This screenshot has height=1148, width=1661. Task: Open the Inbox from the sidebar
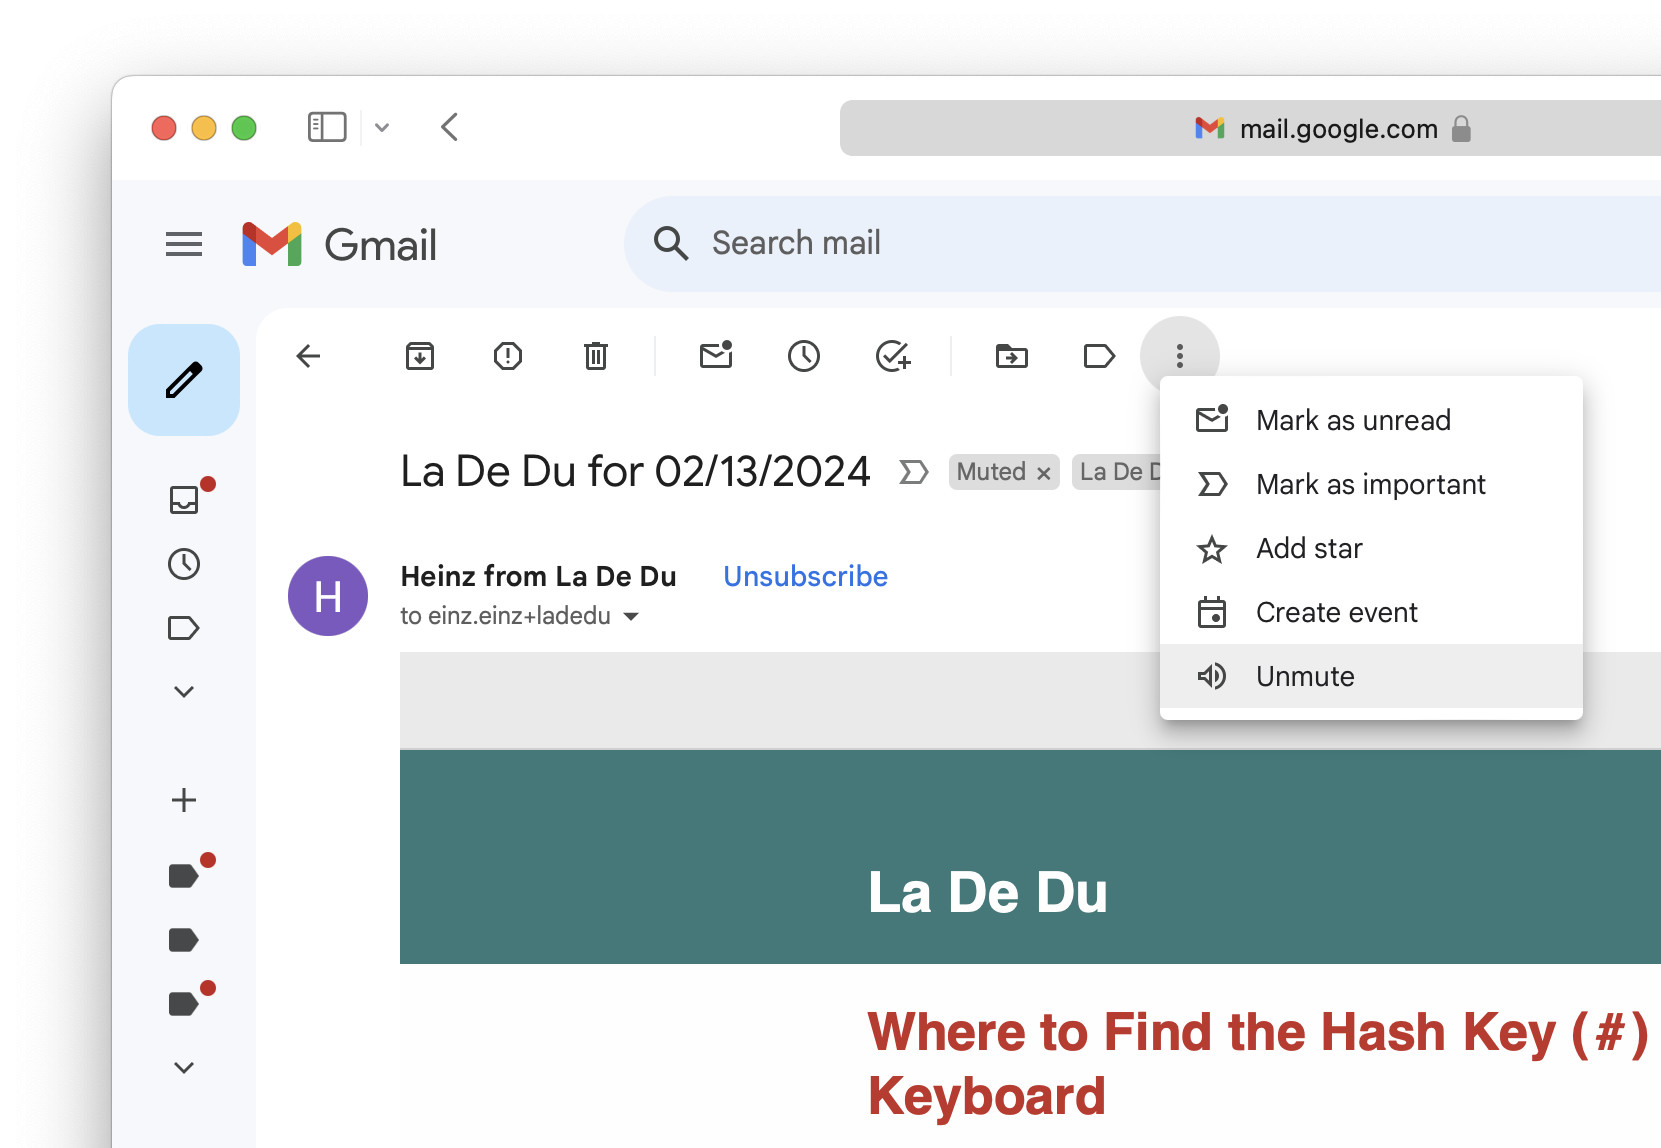click(184, 499)
